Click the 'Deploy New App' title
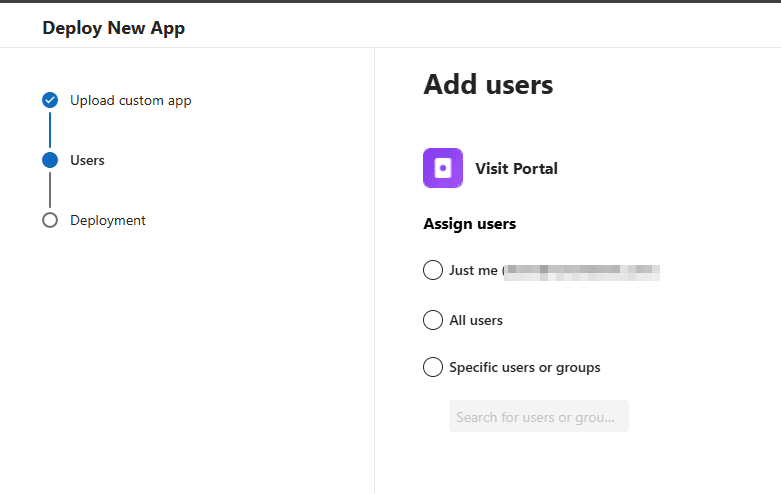 tap(114, 28)
